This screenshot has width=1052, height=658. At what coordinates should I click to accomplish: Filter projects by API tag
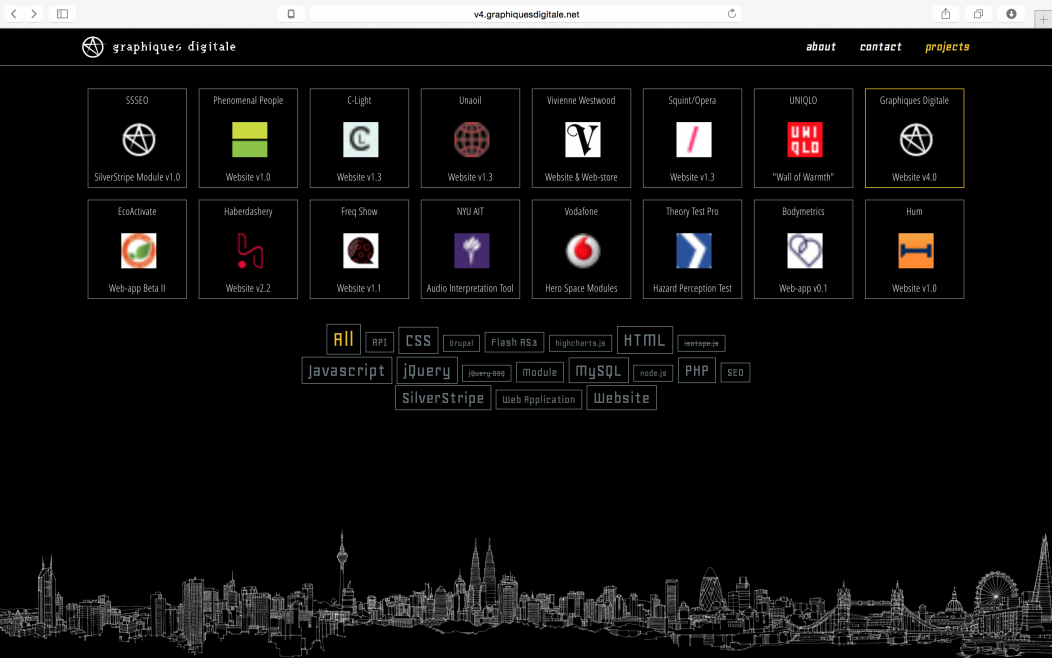click(x=380, y=342)
